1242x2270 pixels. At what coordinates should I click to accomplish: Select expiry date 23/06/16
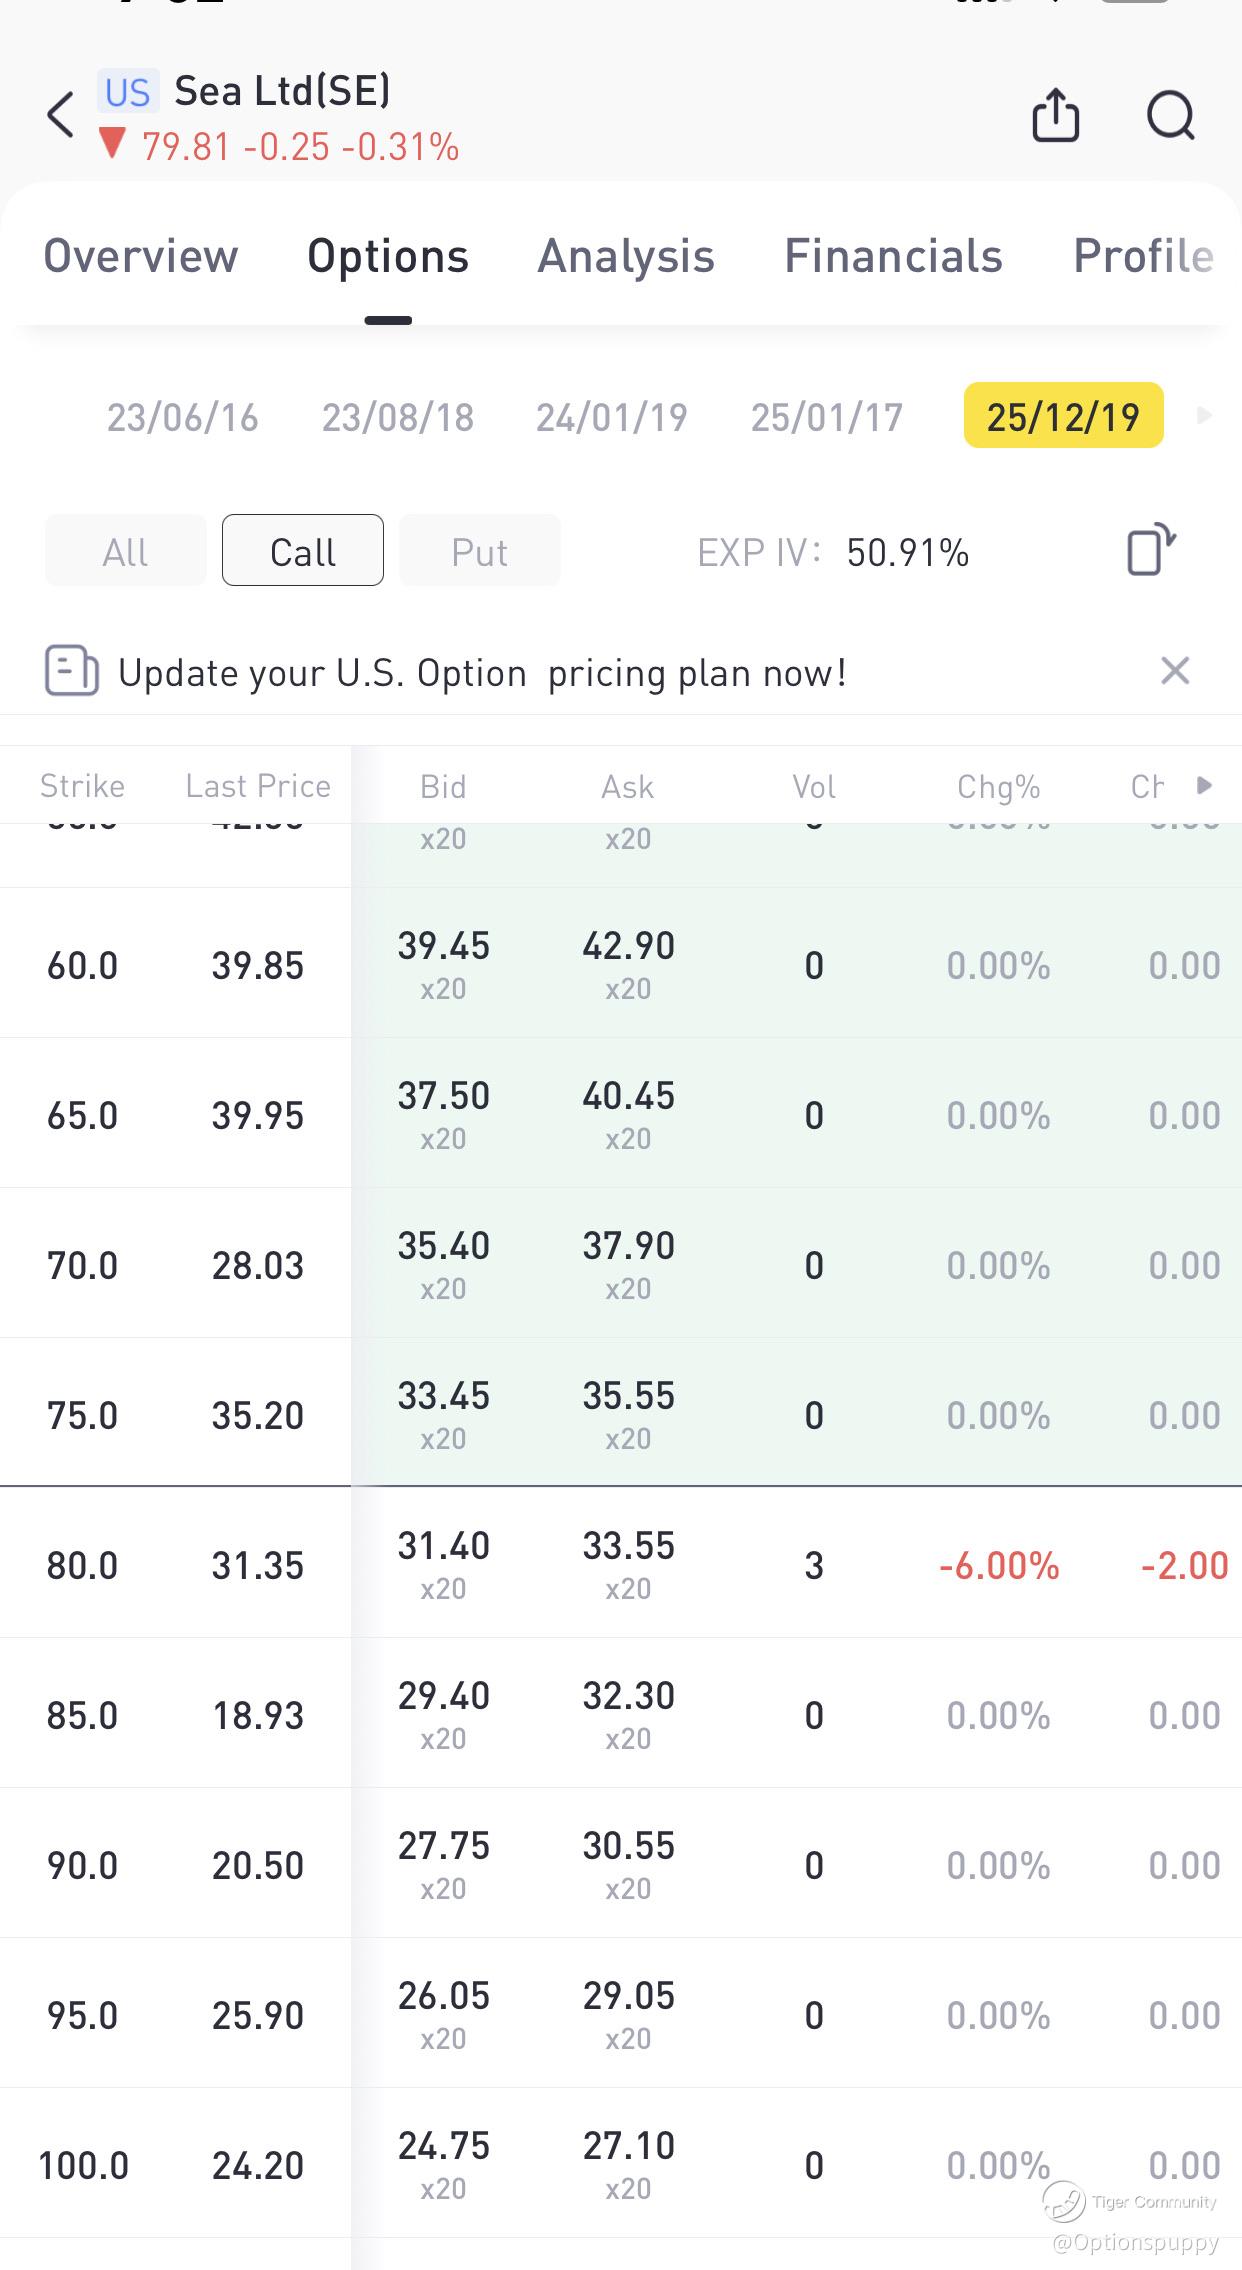(x=183, y=417)
